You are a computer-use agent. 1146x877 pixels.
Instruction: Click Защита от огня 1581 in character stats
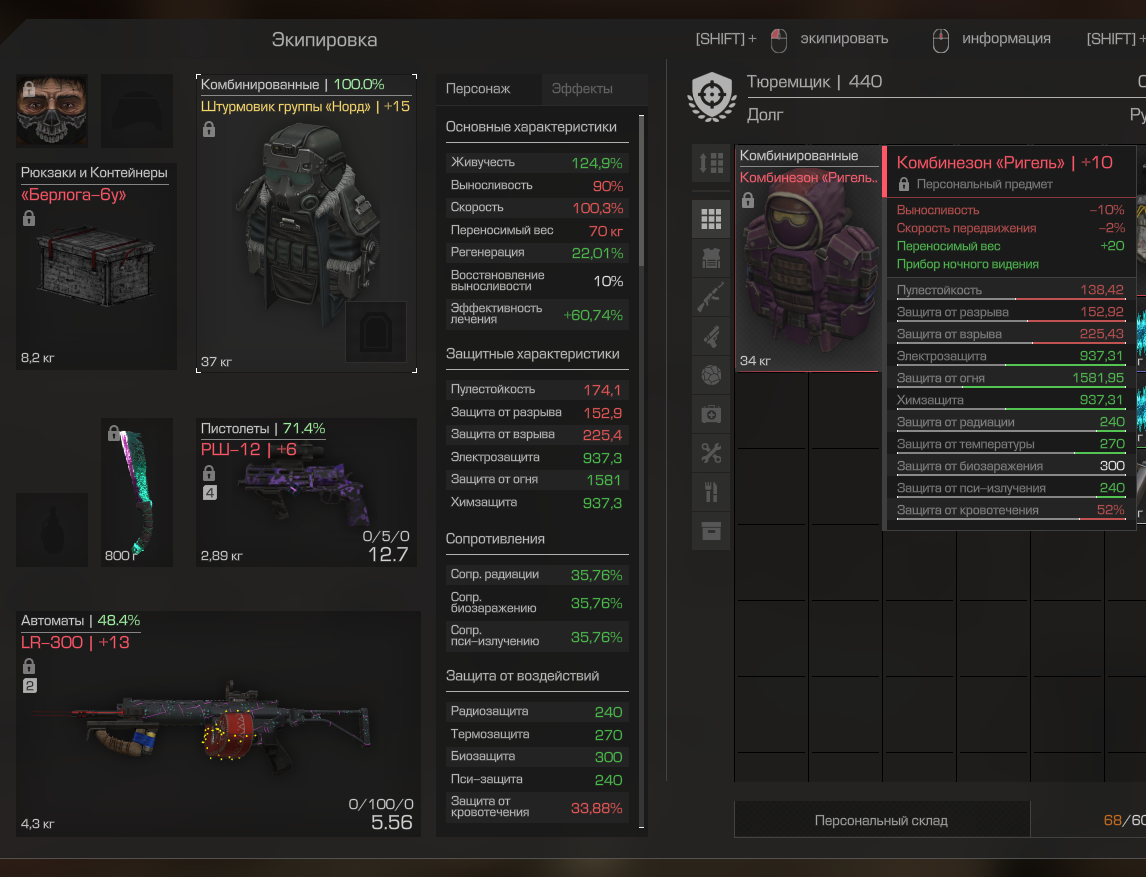tap(536, 479)
